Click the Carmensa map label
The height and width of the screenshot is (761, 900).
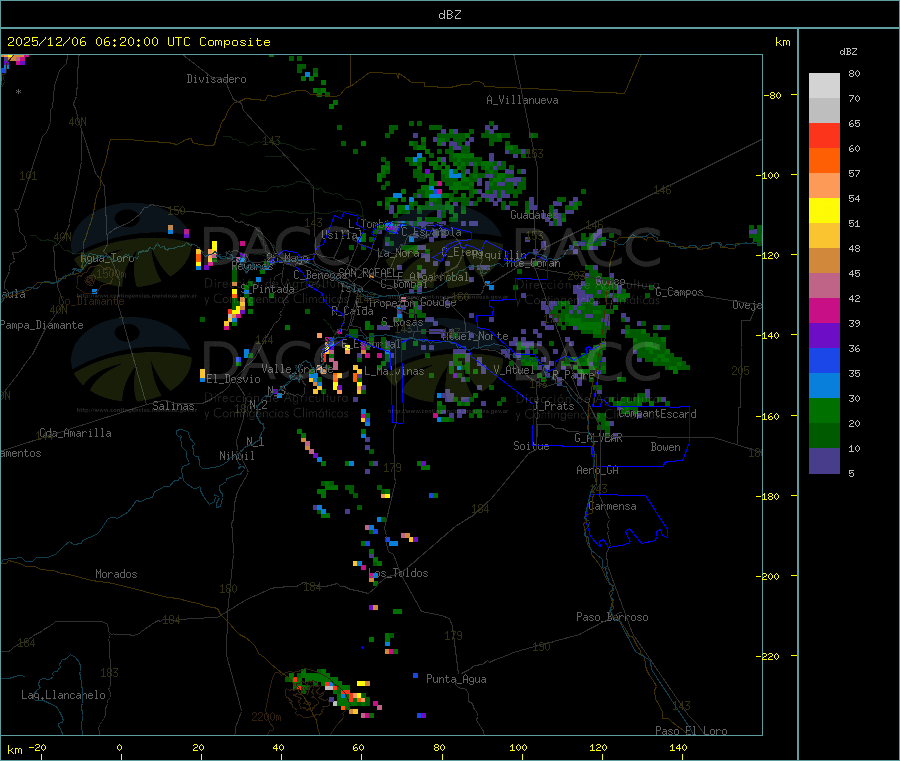point(612,506)
